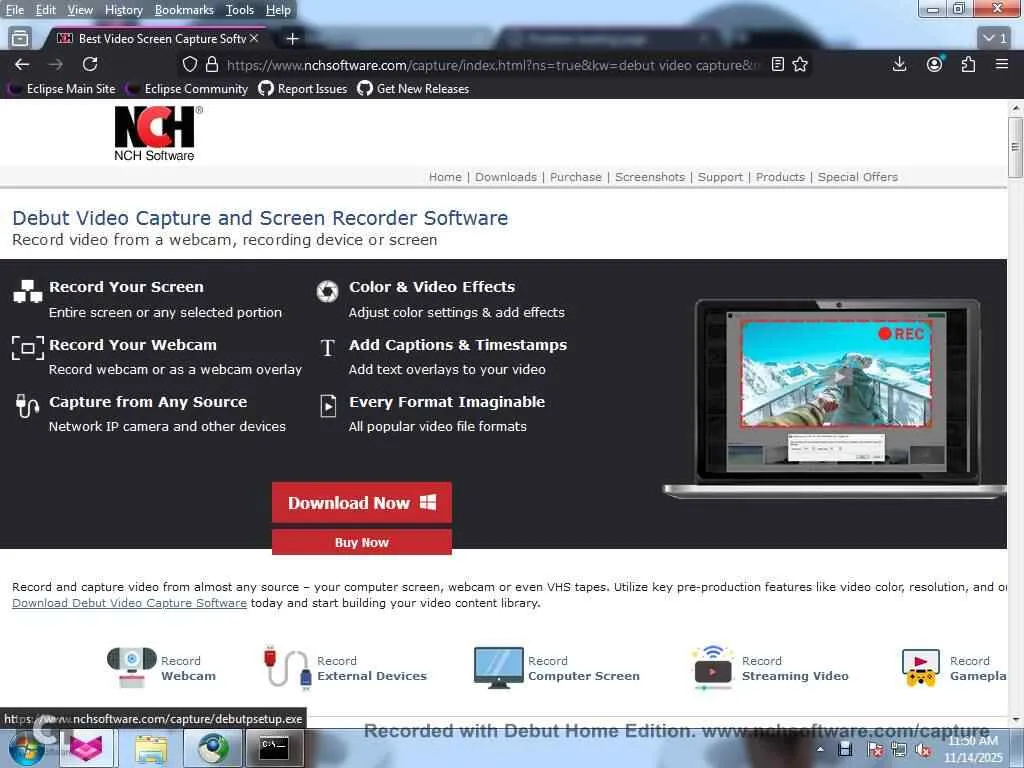Open the extensions puzzle icon
The width and height of the screenshot is (1024, 768).
tap(968, 64)
